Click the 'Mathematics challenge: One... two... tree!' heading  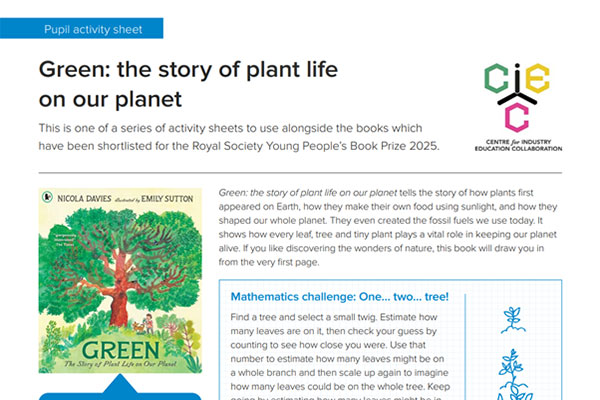pos(339,296)
